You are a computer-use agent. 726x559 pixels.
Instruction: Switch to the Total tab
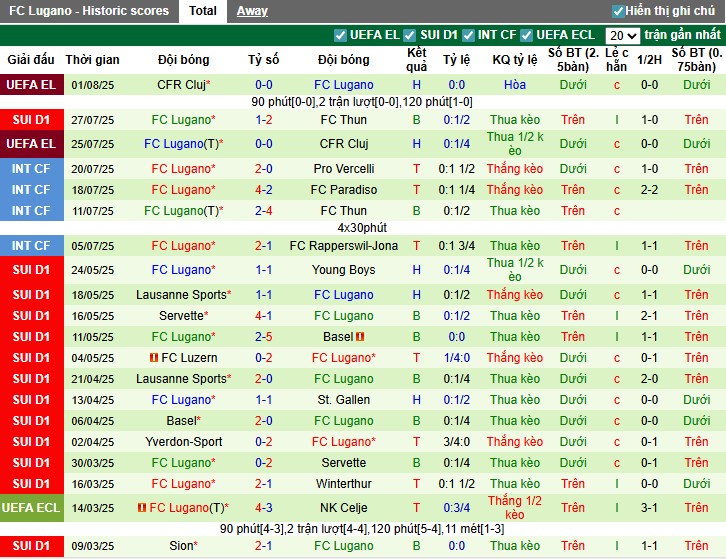point(203,11)
